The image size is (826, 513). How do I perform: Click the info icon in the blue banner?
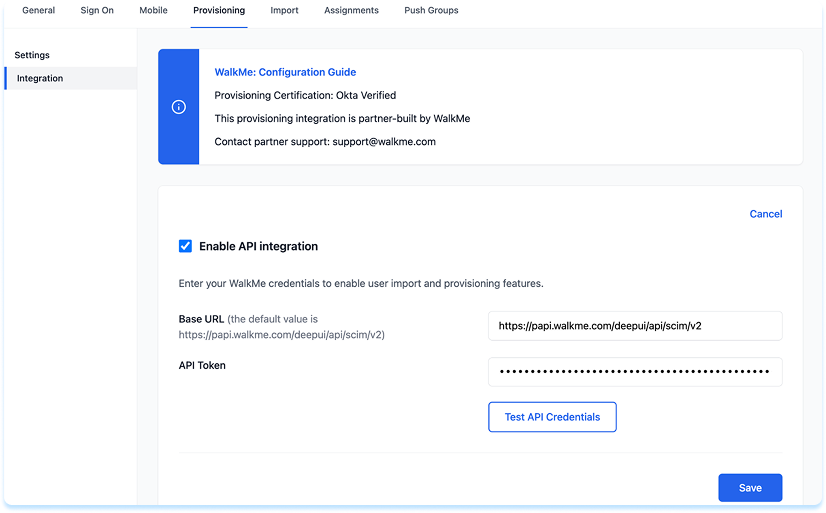click(179, 107)
